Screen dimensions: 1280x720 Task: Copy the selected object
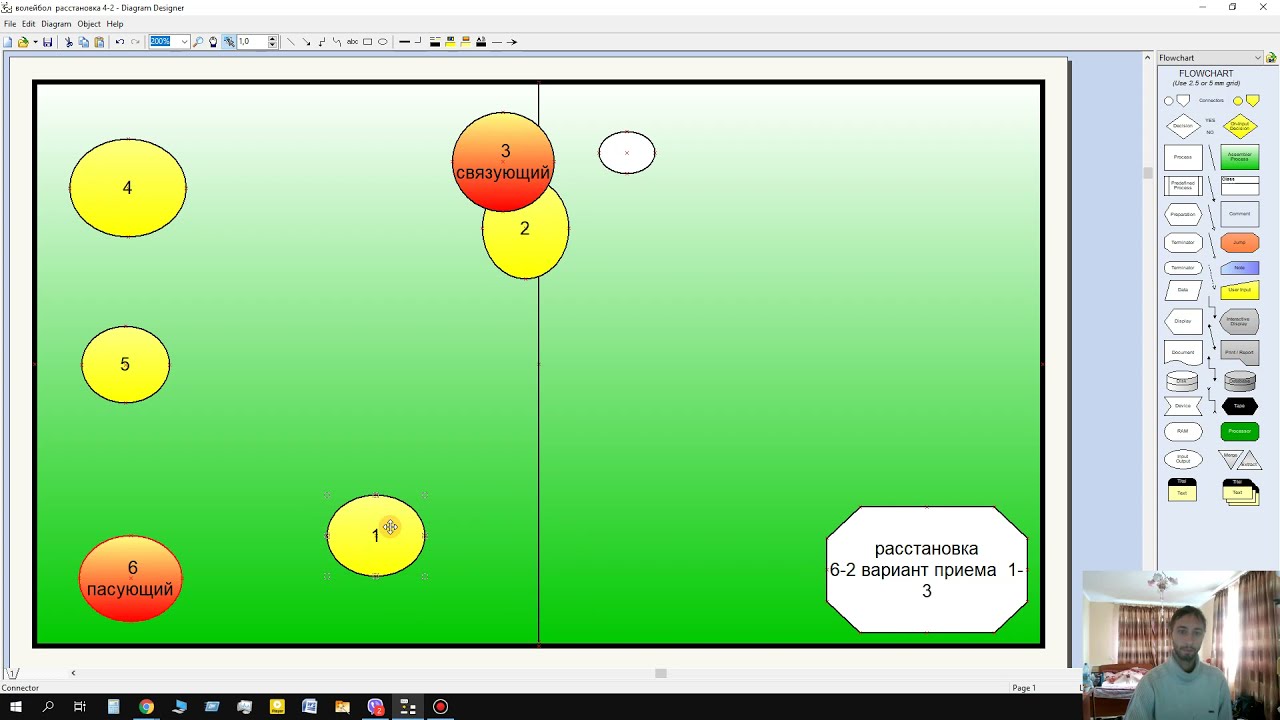click(84, 42)
